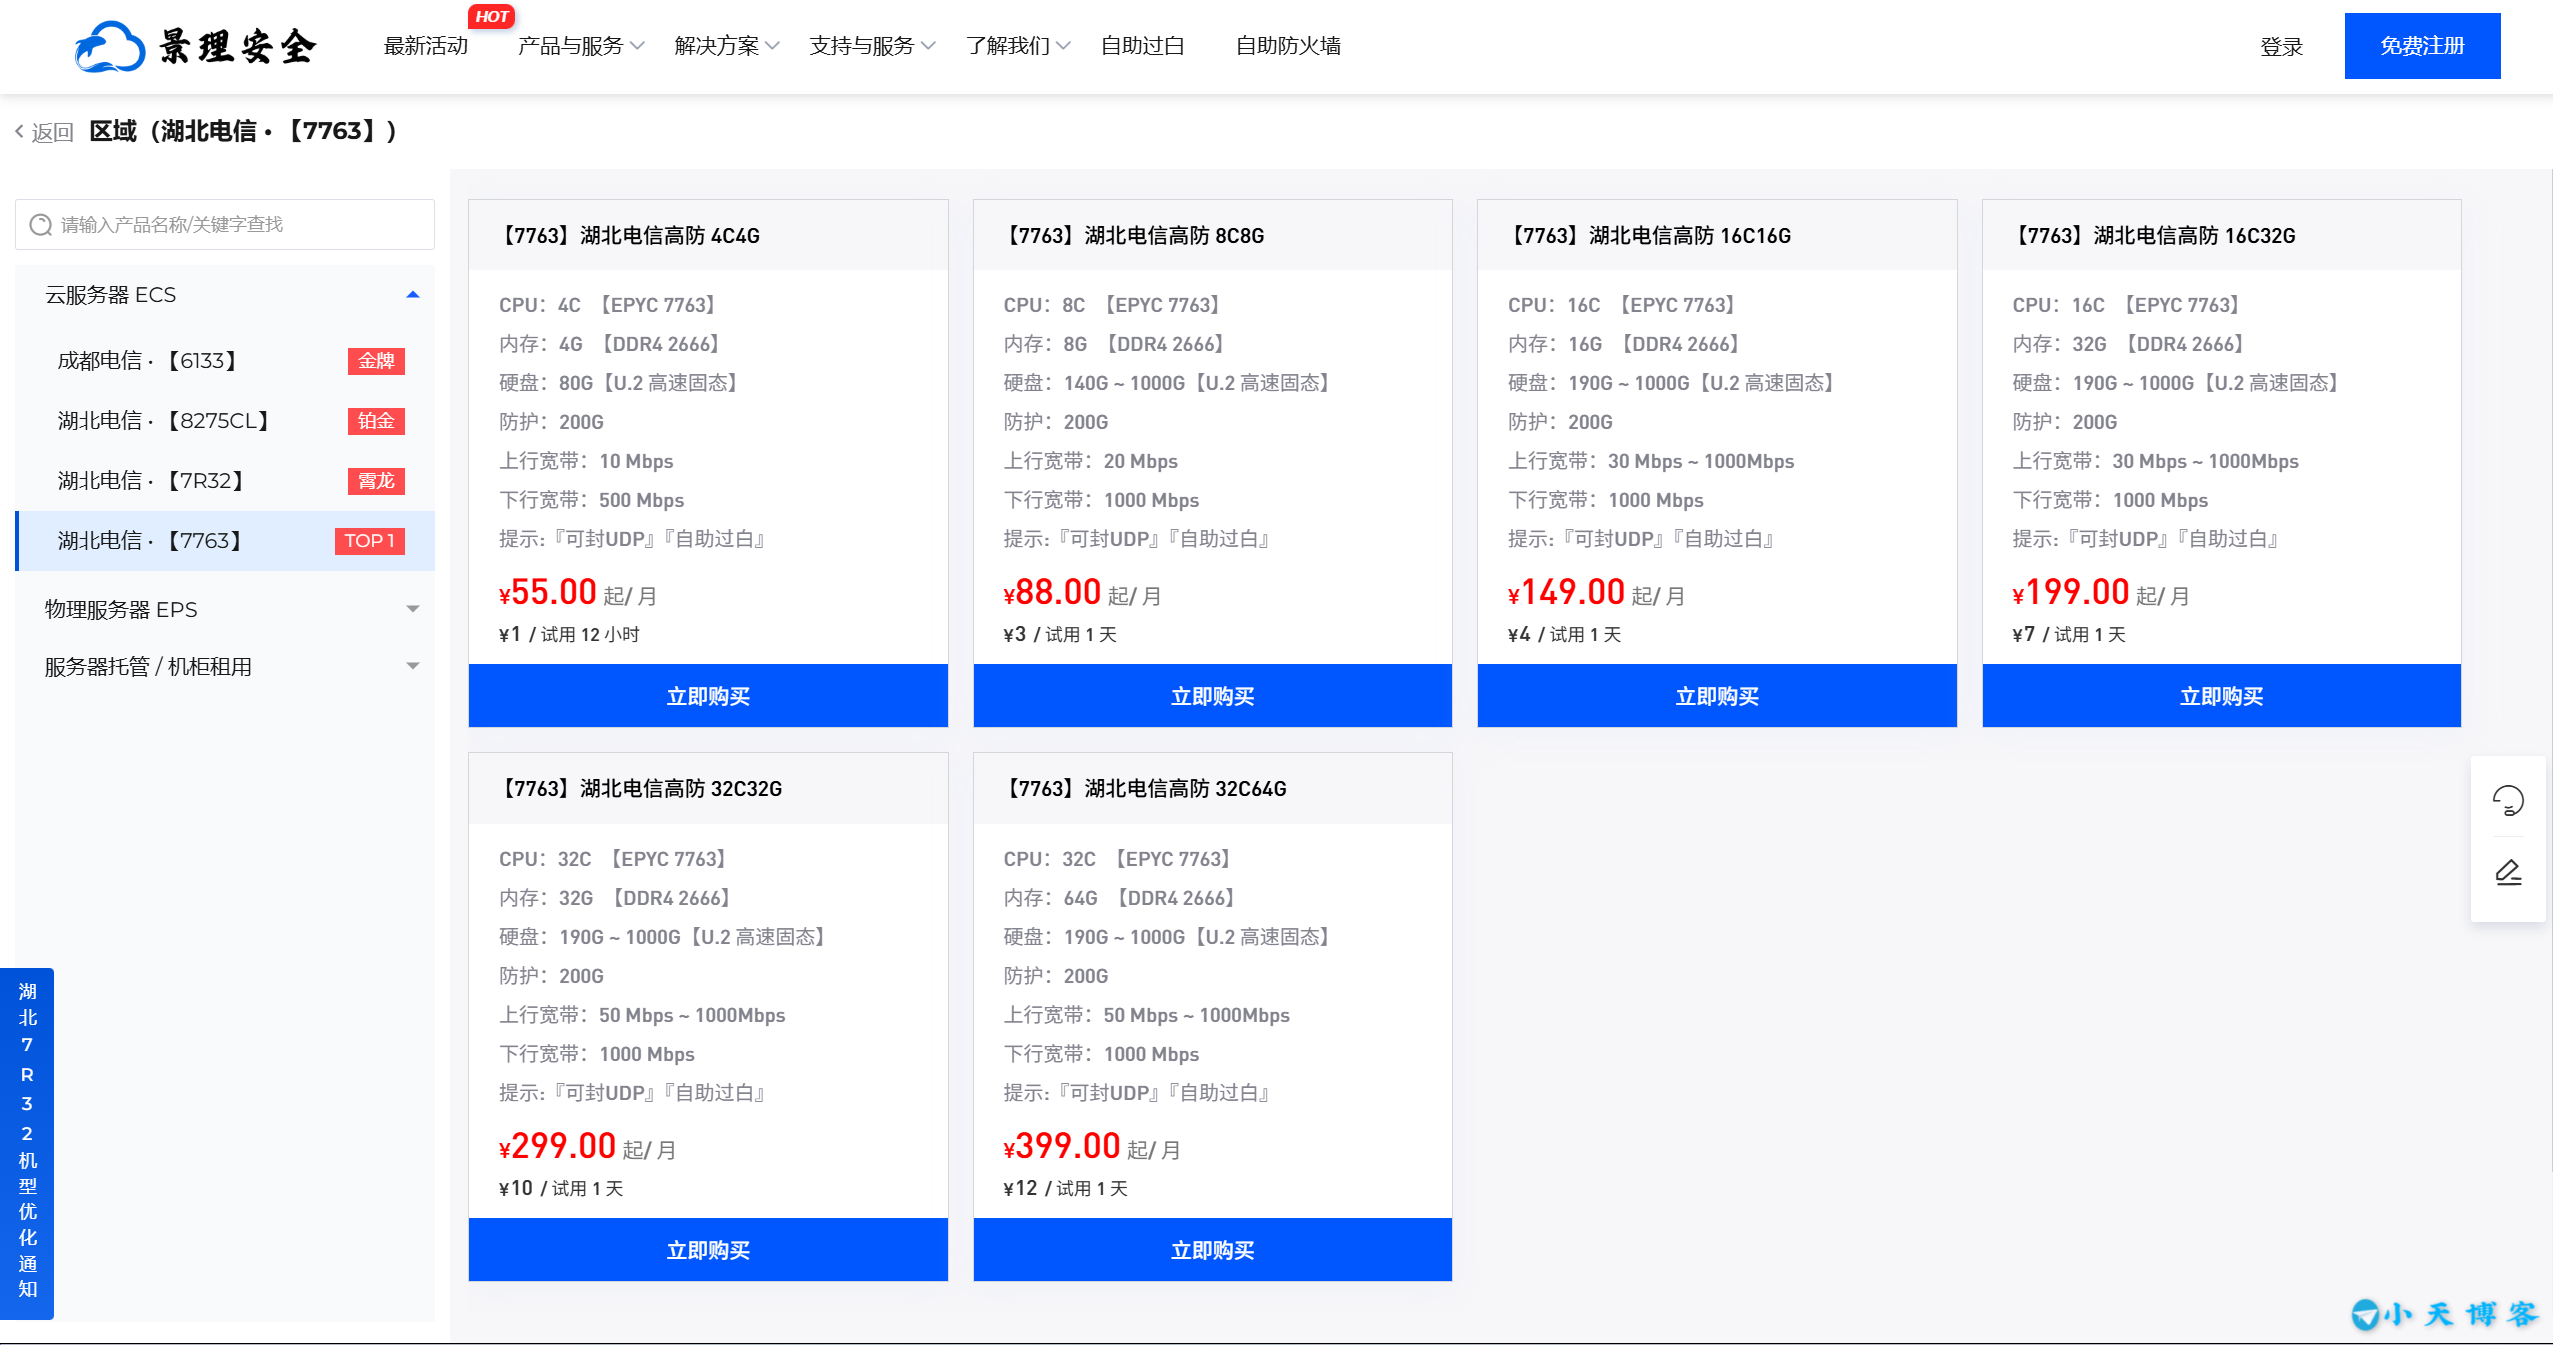Click card title 【7763】湖北电信高防 4C4G

[x=630, y=236]
